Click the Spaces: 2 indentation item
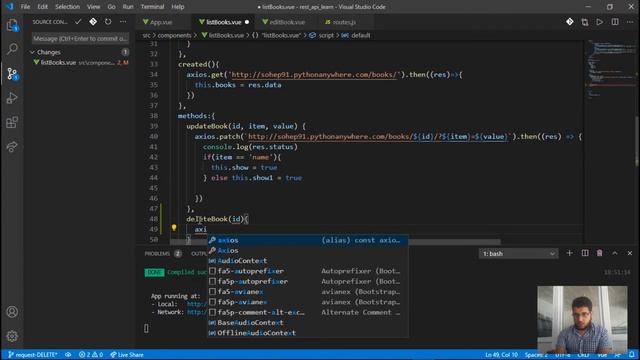The height and width of the screenshot is (360, 640). (536, 355)
